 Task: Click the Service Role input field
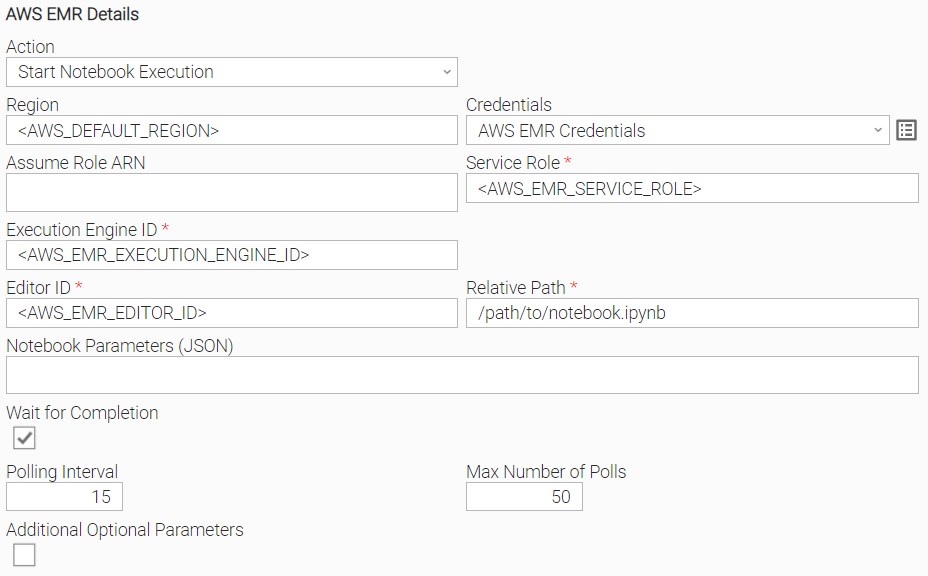tap(692, 188)
